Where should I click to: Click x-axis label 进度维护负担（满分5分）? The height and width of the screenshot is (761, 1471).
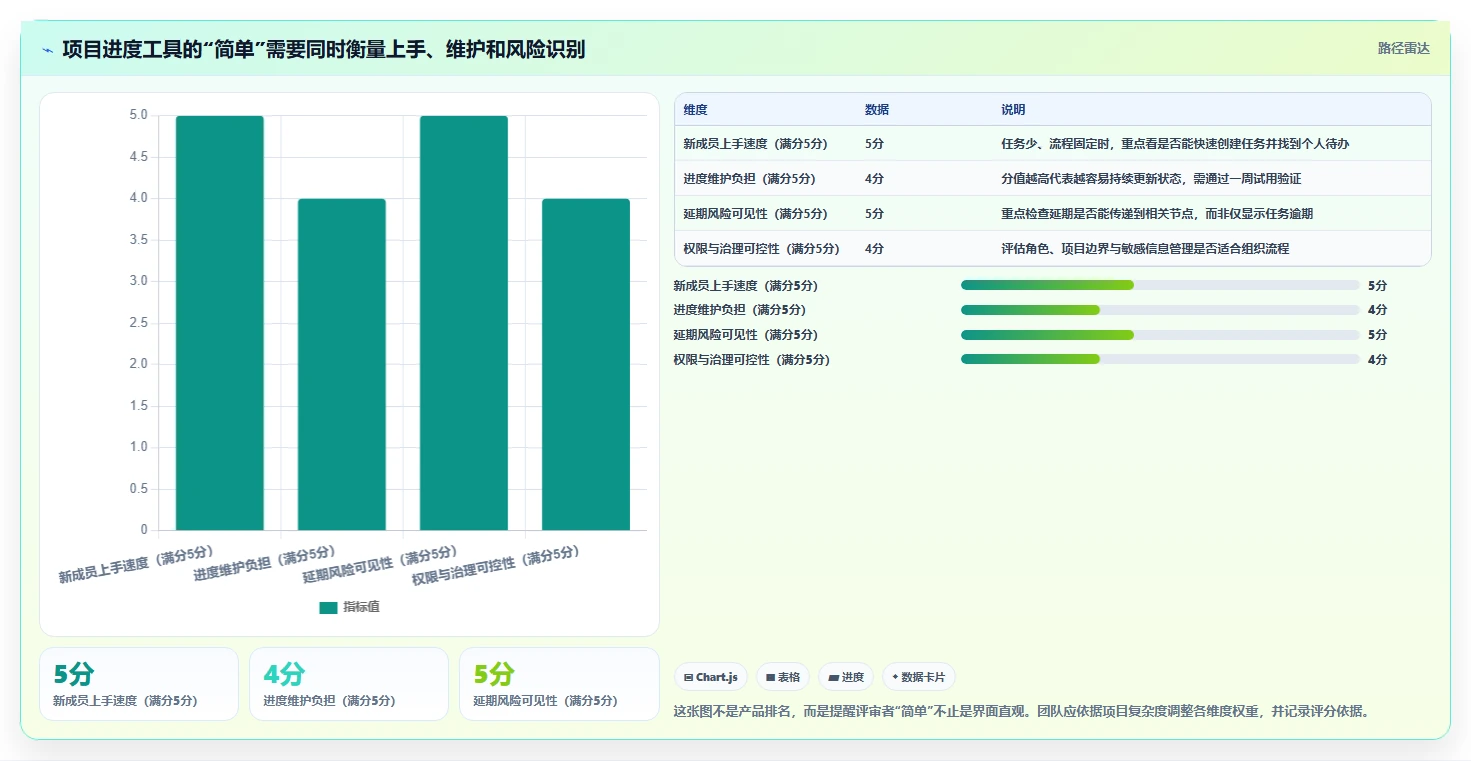point(265,564)
